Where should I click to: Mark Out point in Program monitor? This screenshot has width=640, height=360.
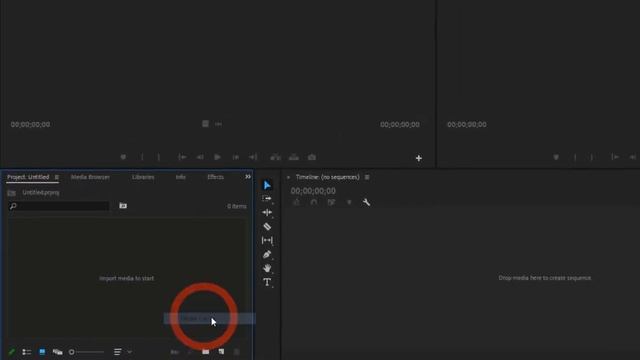[x=591, y=157]
